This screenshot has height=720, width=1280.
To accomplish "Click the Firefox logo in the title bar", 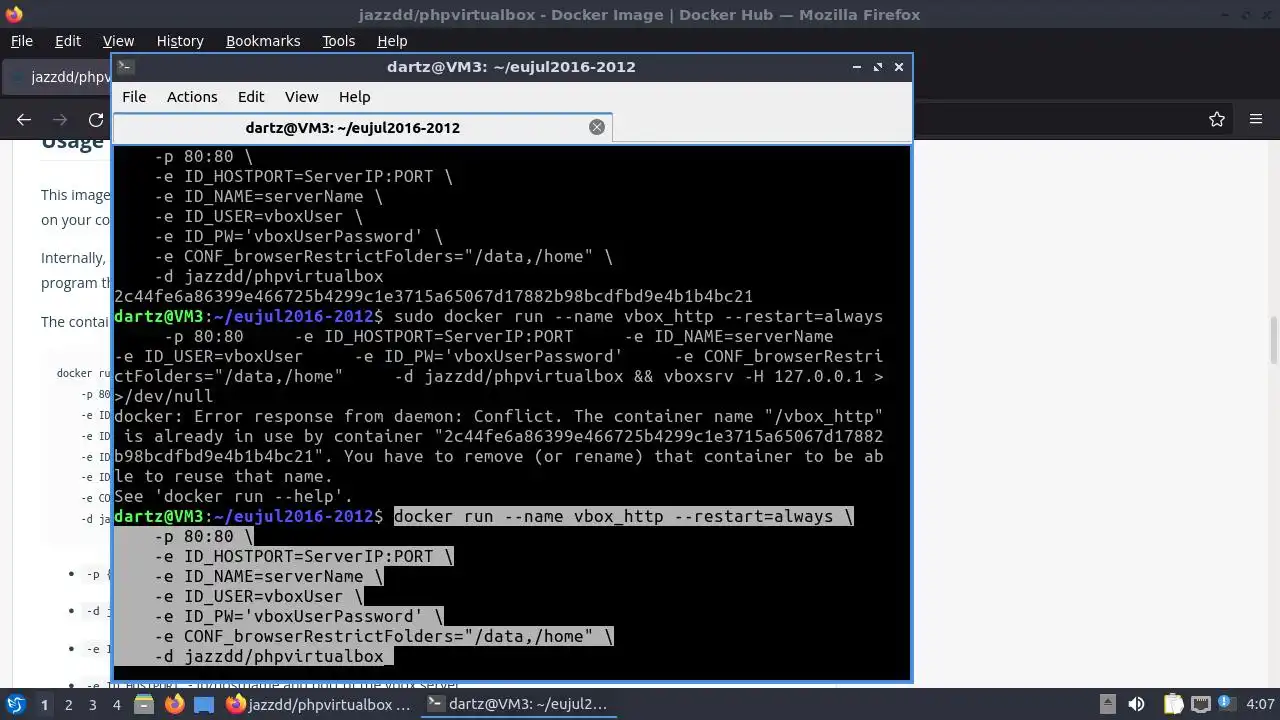I will tap(14, 14).
